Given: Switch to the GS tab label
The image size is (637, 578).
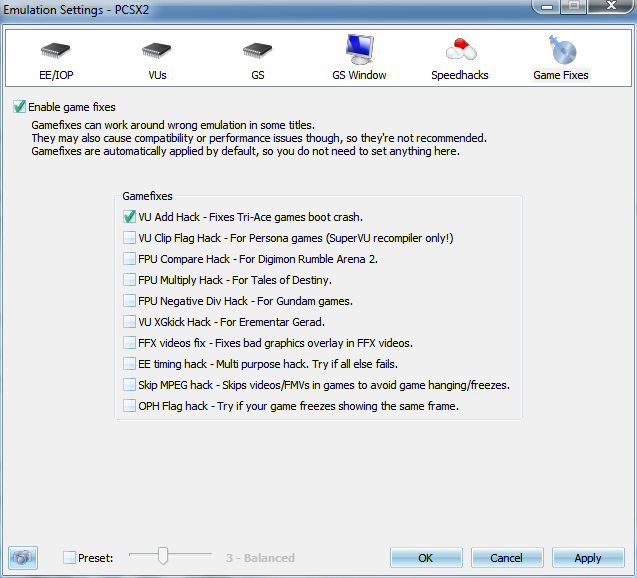Looking at the screenshot, I should 258,75.
